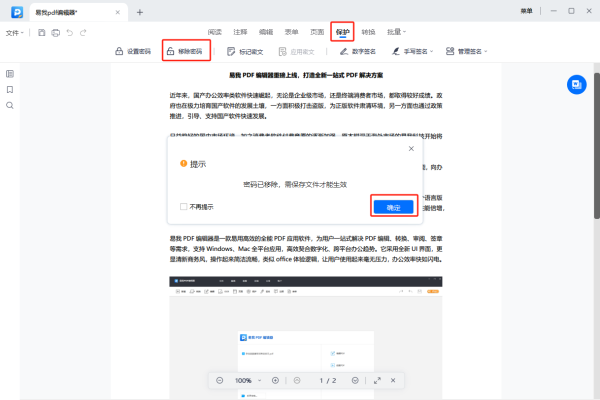Image resolution: width=600 pixels, height=400 pixels.
Task: Zoom out using the minus icon
Action: click(x=220, y=381)
